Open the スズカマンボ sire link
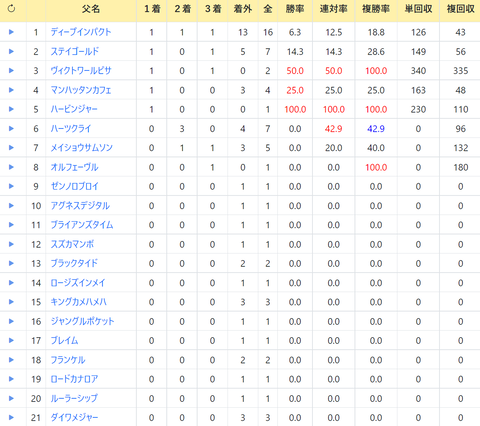 click(72, 244)
